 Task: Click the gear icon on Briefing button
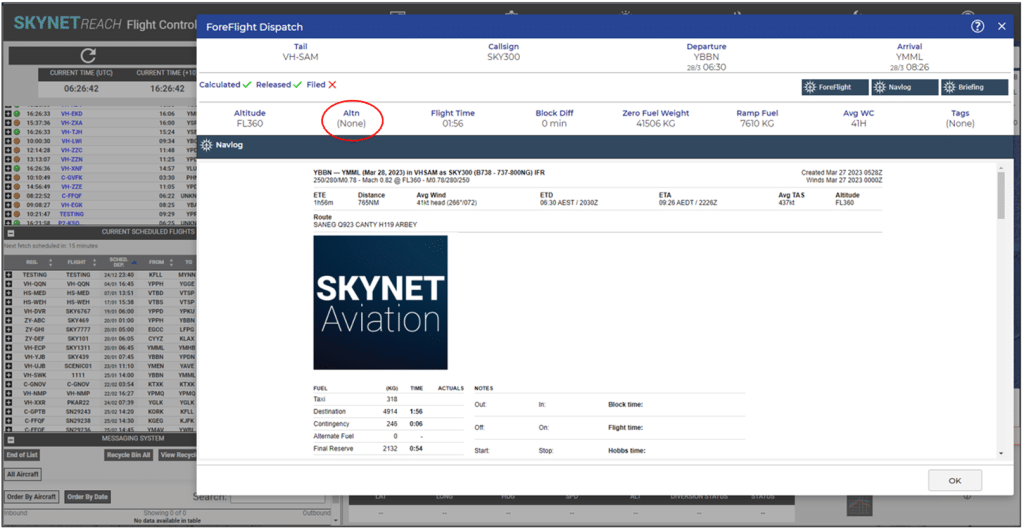click(x=949, y=87)
